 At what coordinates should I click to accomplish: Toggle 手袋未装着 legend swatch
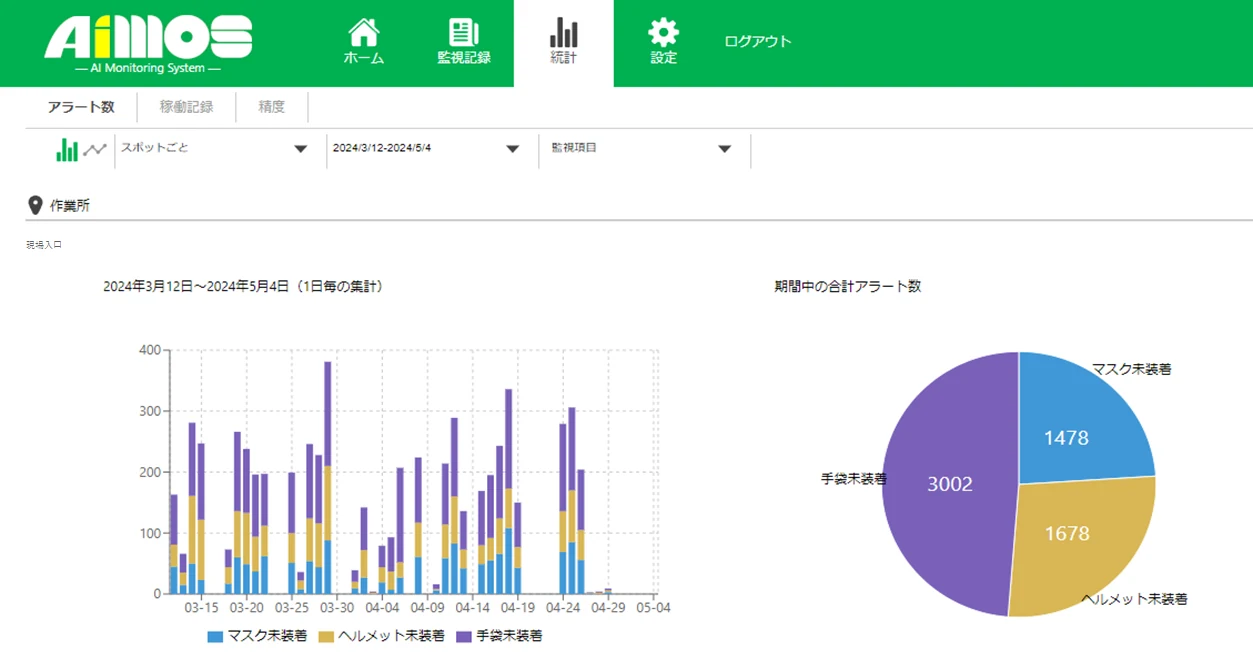click(464, 636)
